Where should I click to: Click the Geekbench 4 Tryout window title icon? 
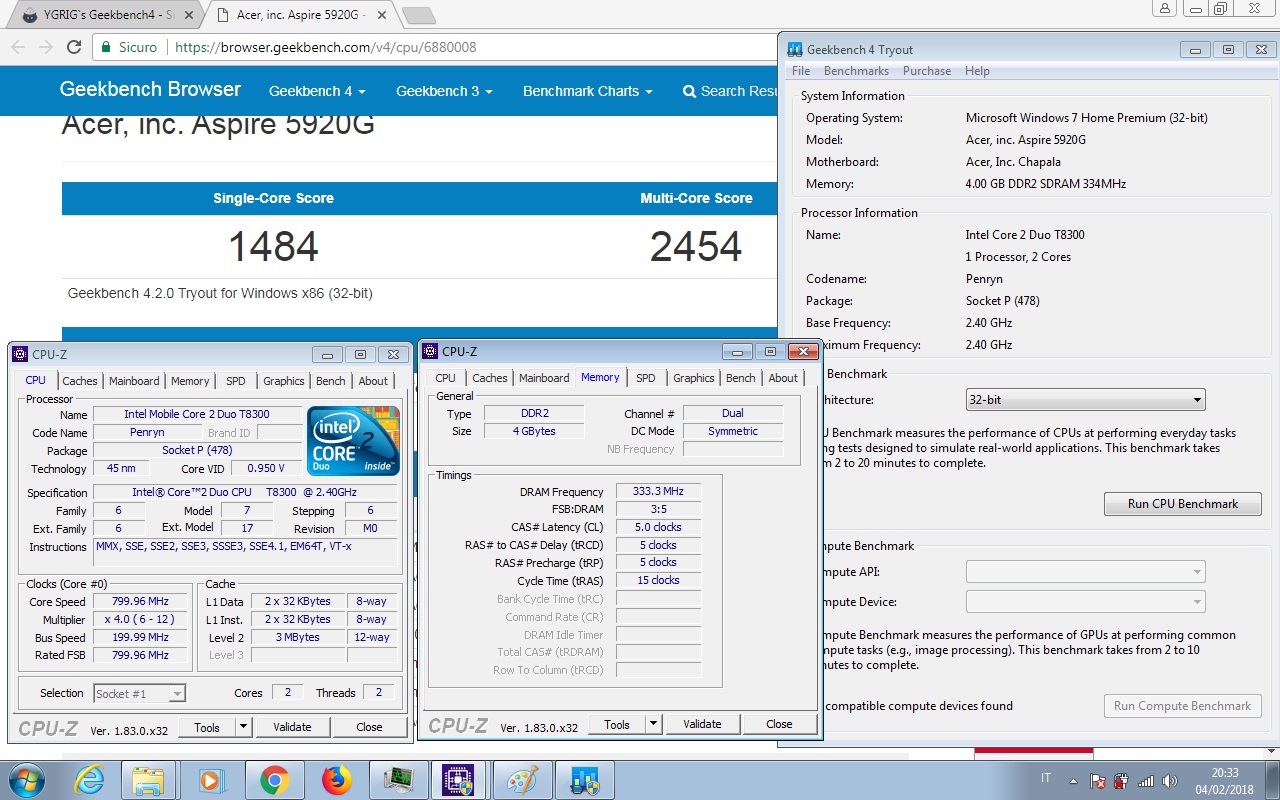pyautogui.click(x=794, y=49)
